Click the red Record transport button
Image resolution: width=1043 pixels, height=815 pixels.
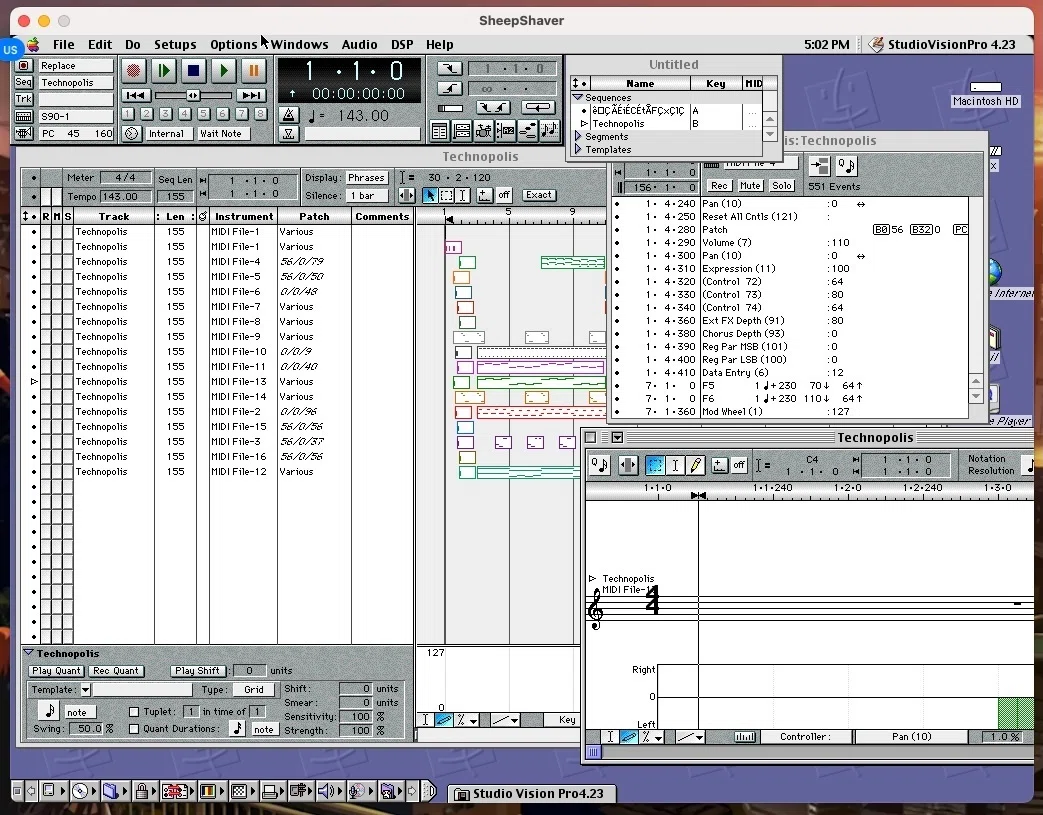tap(134, 70)
